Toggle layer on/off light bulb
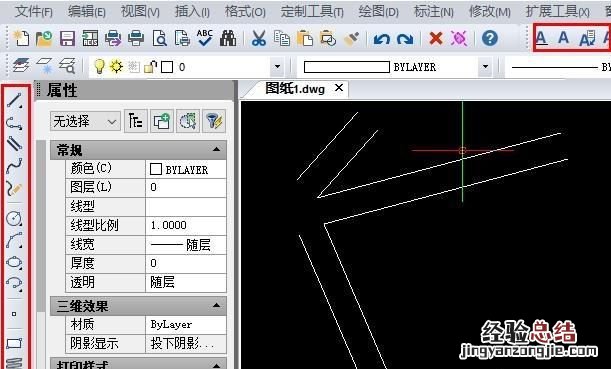 pos(100,67)
